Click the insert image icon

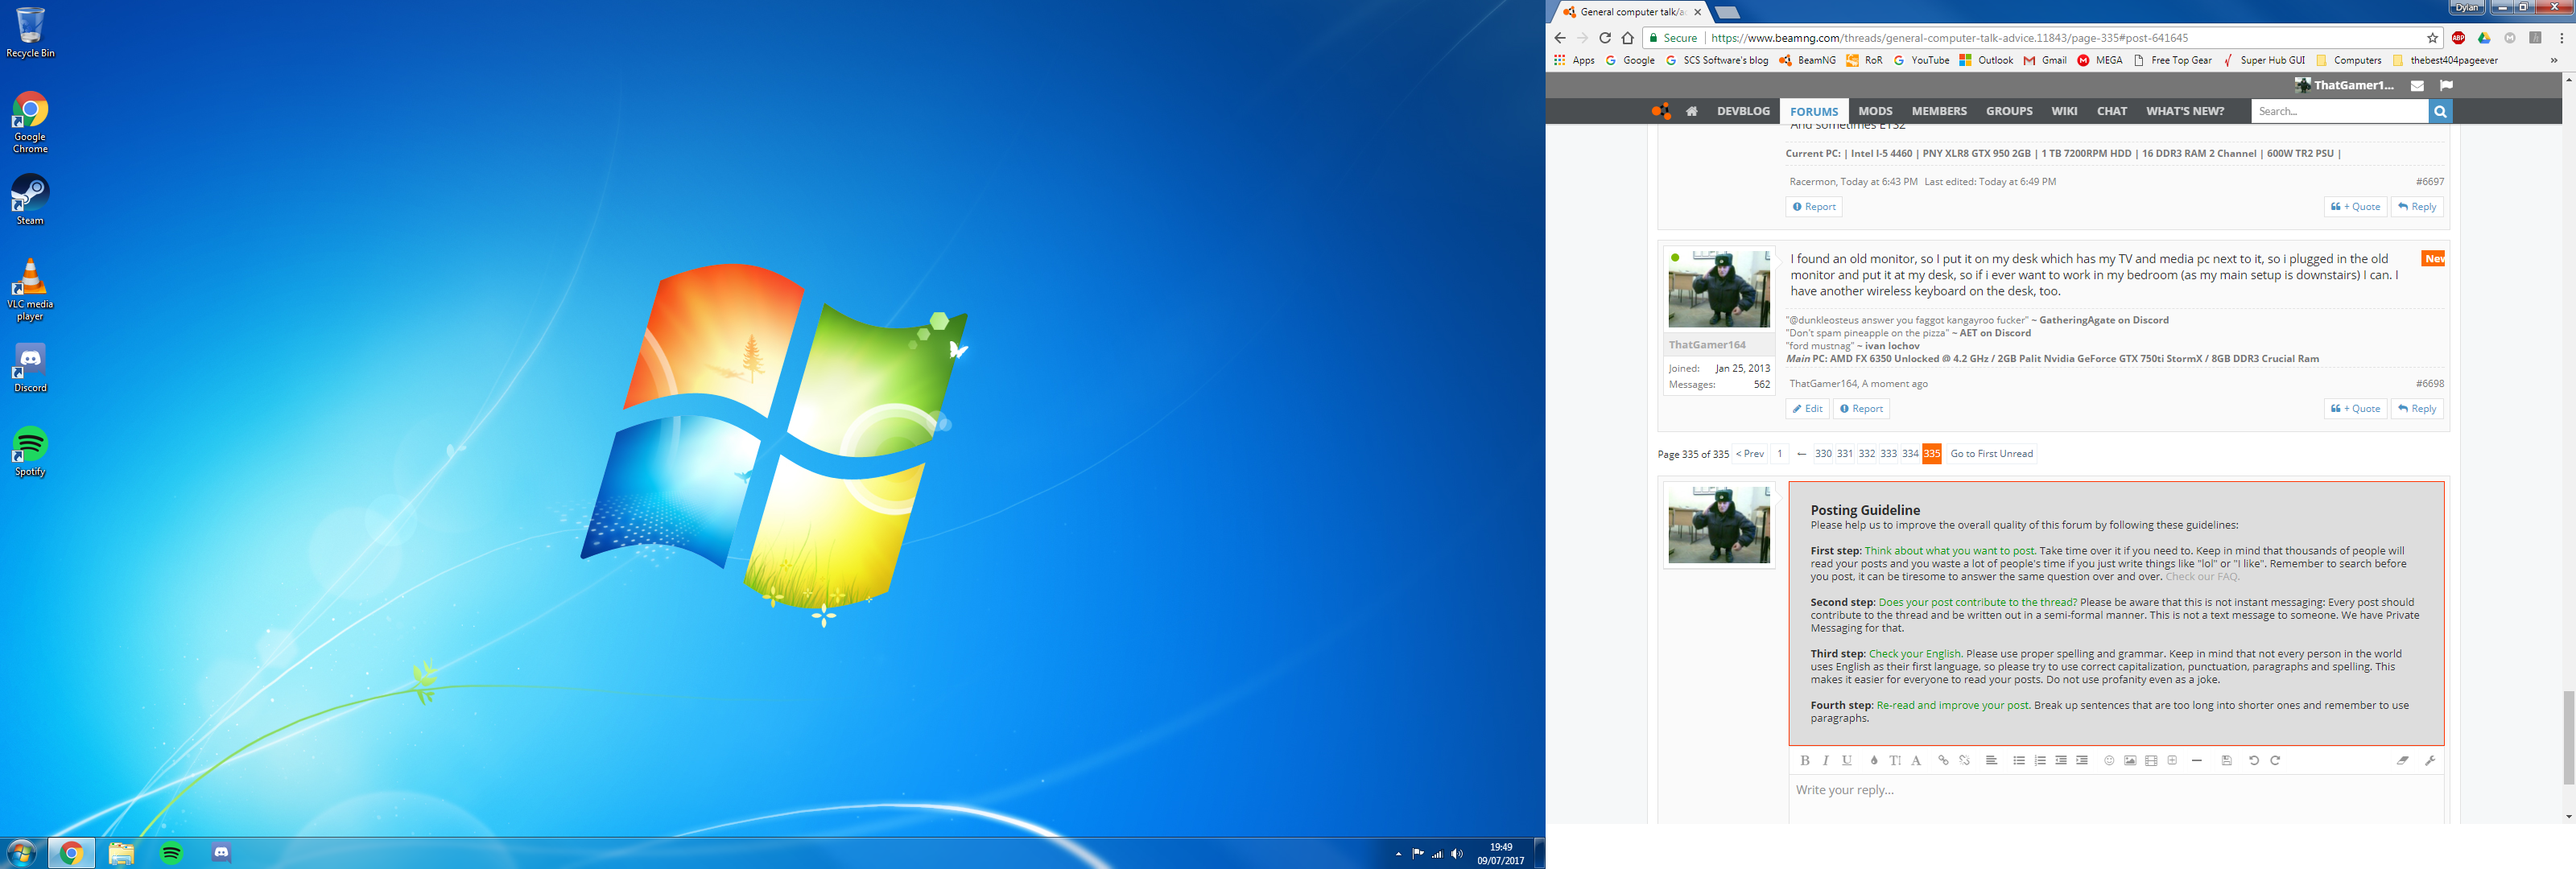(2130, 760)
